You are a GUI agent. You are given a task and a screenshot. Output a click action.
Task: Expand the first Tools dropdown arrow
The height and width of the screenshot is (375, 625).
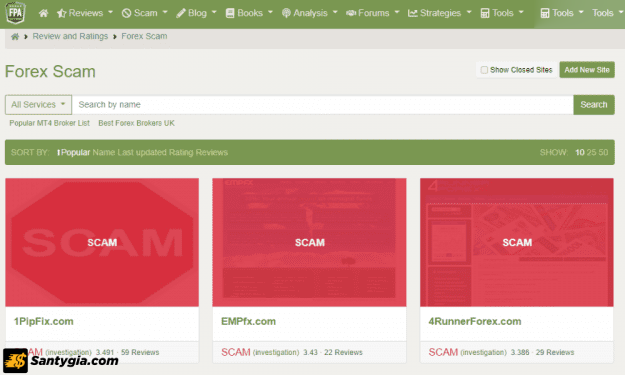click(521, 12)
